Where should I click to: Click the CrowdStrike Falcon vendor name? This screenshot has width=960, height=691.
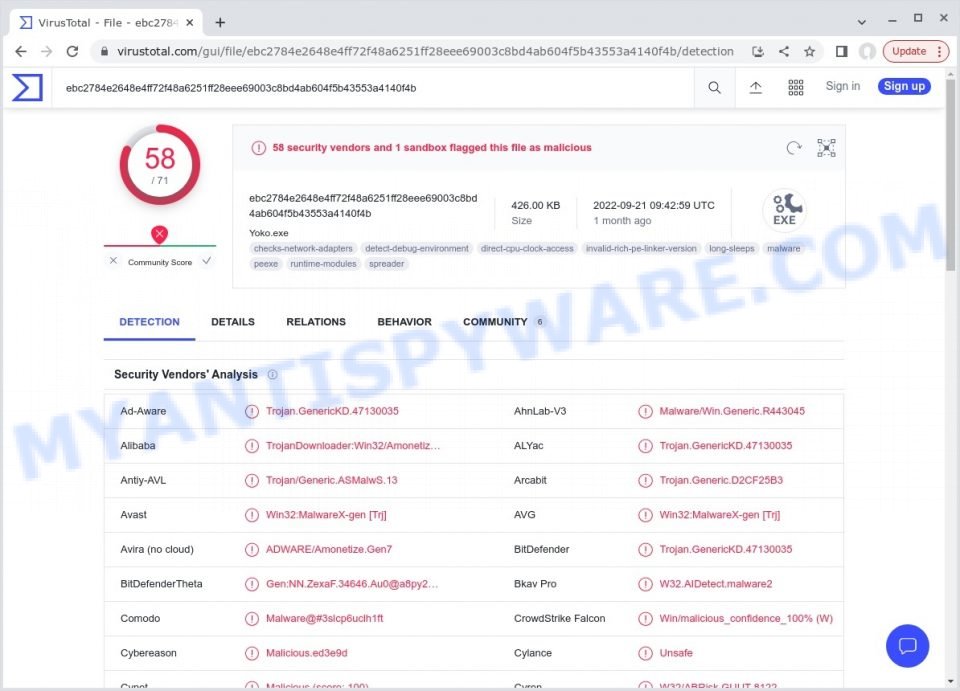pyautogui.click(x=559, y=619)
